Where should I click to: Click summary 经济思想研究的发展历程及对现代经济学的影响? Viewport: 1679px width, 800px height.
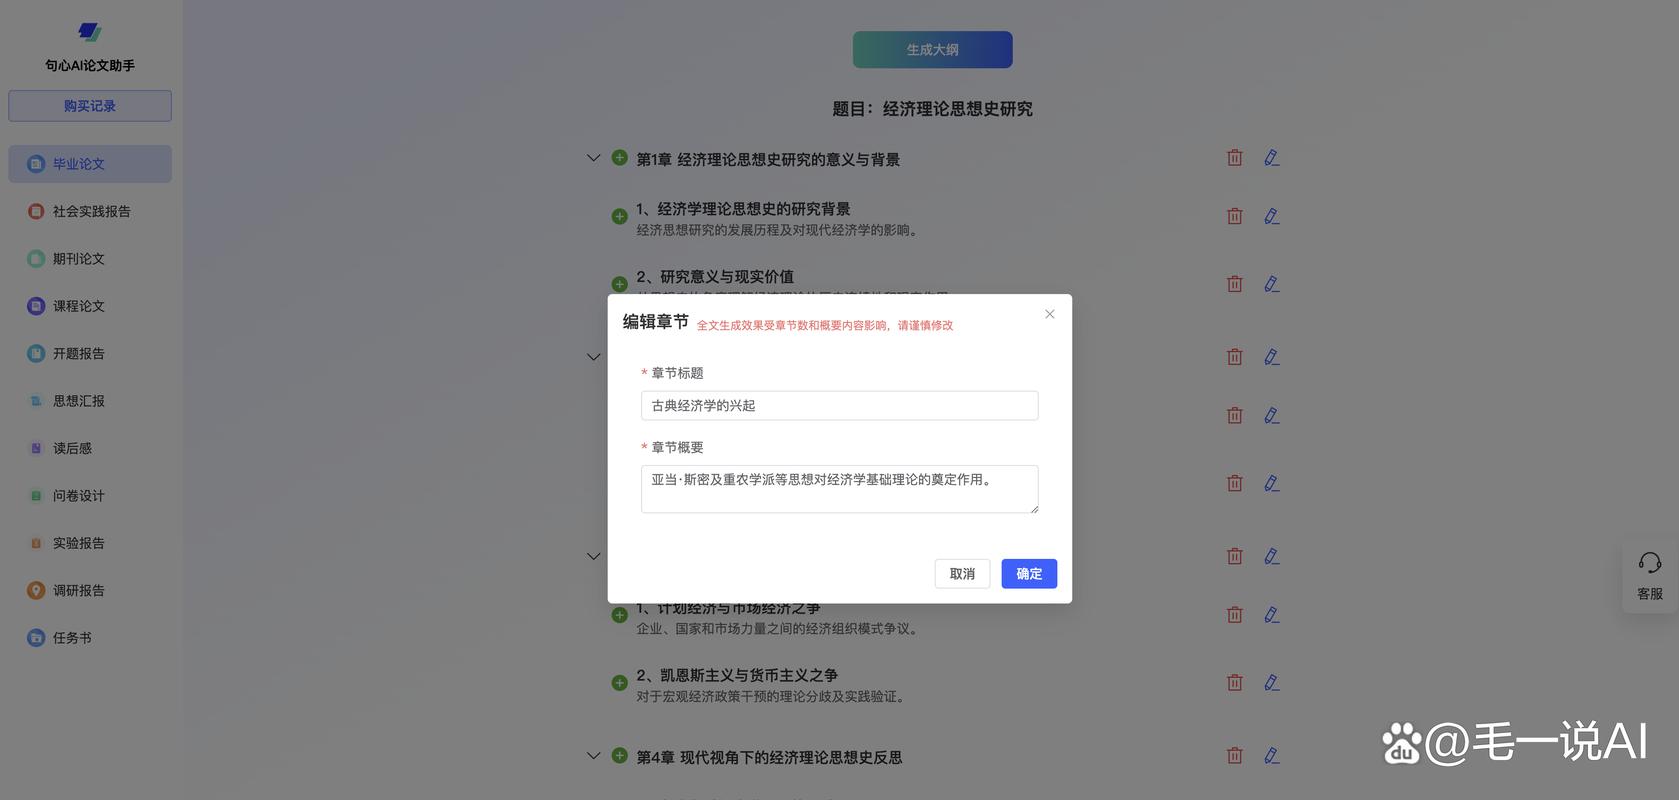777,230
